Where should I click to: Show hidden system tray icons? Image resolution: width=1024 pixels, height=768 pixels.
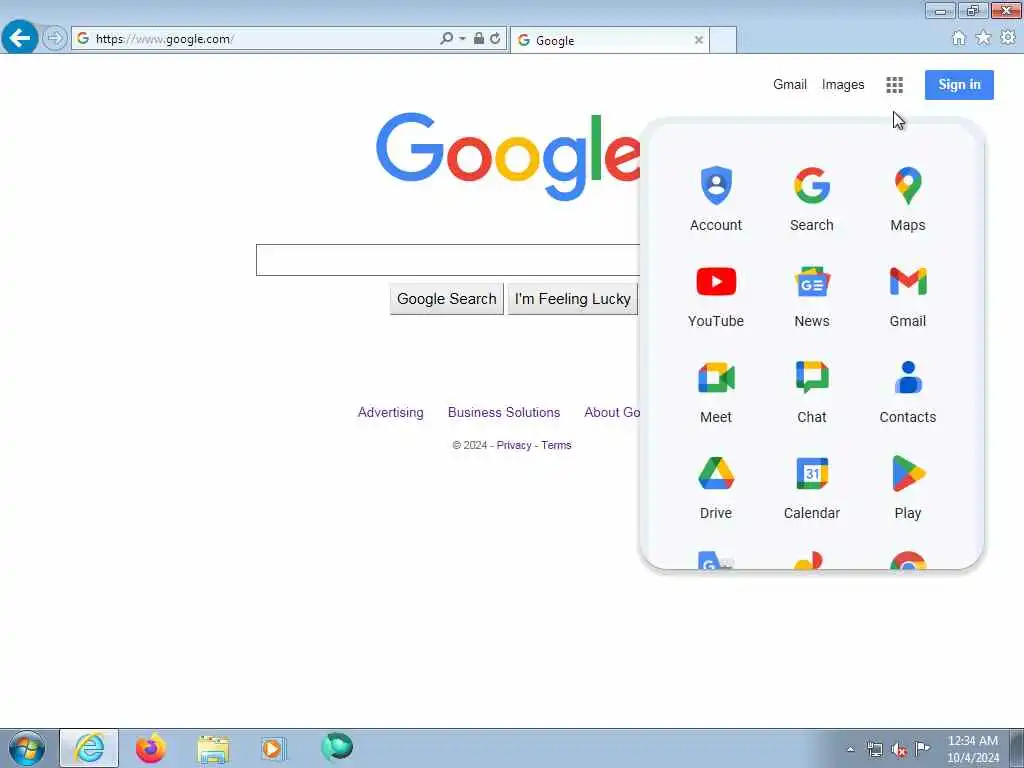tap(850, 750)
